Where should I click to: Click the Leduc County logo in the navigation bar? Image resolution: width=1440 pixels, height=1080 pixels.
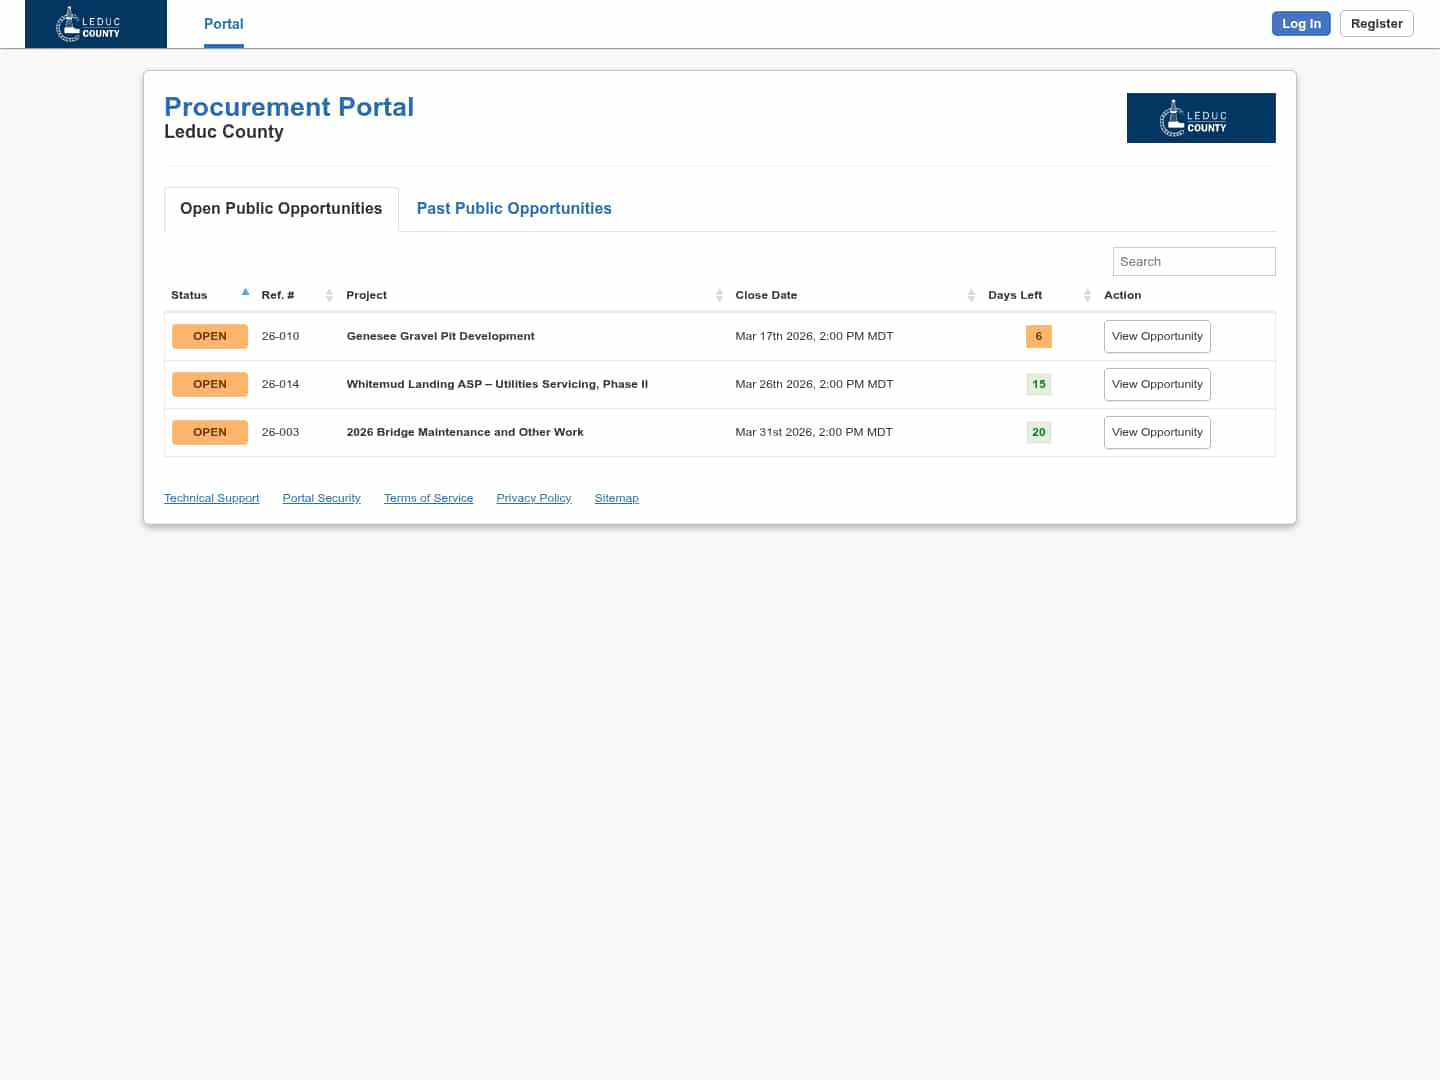(95, 23)
